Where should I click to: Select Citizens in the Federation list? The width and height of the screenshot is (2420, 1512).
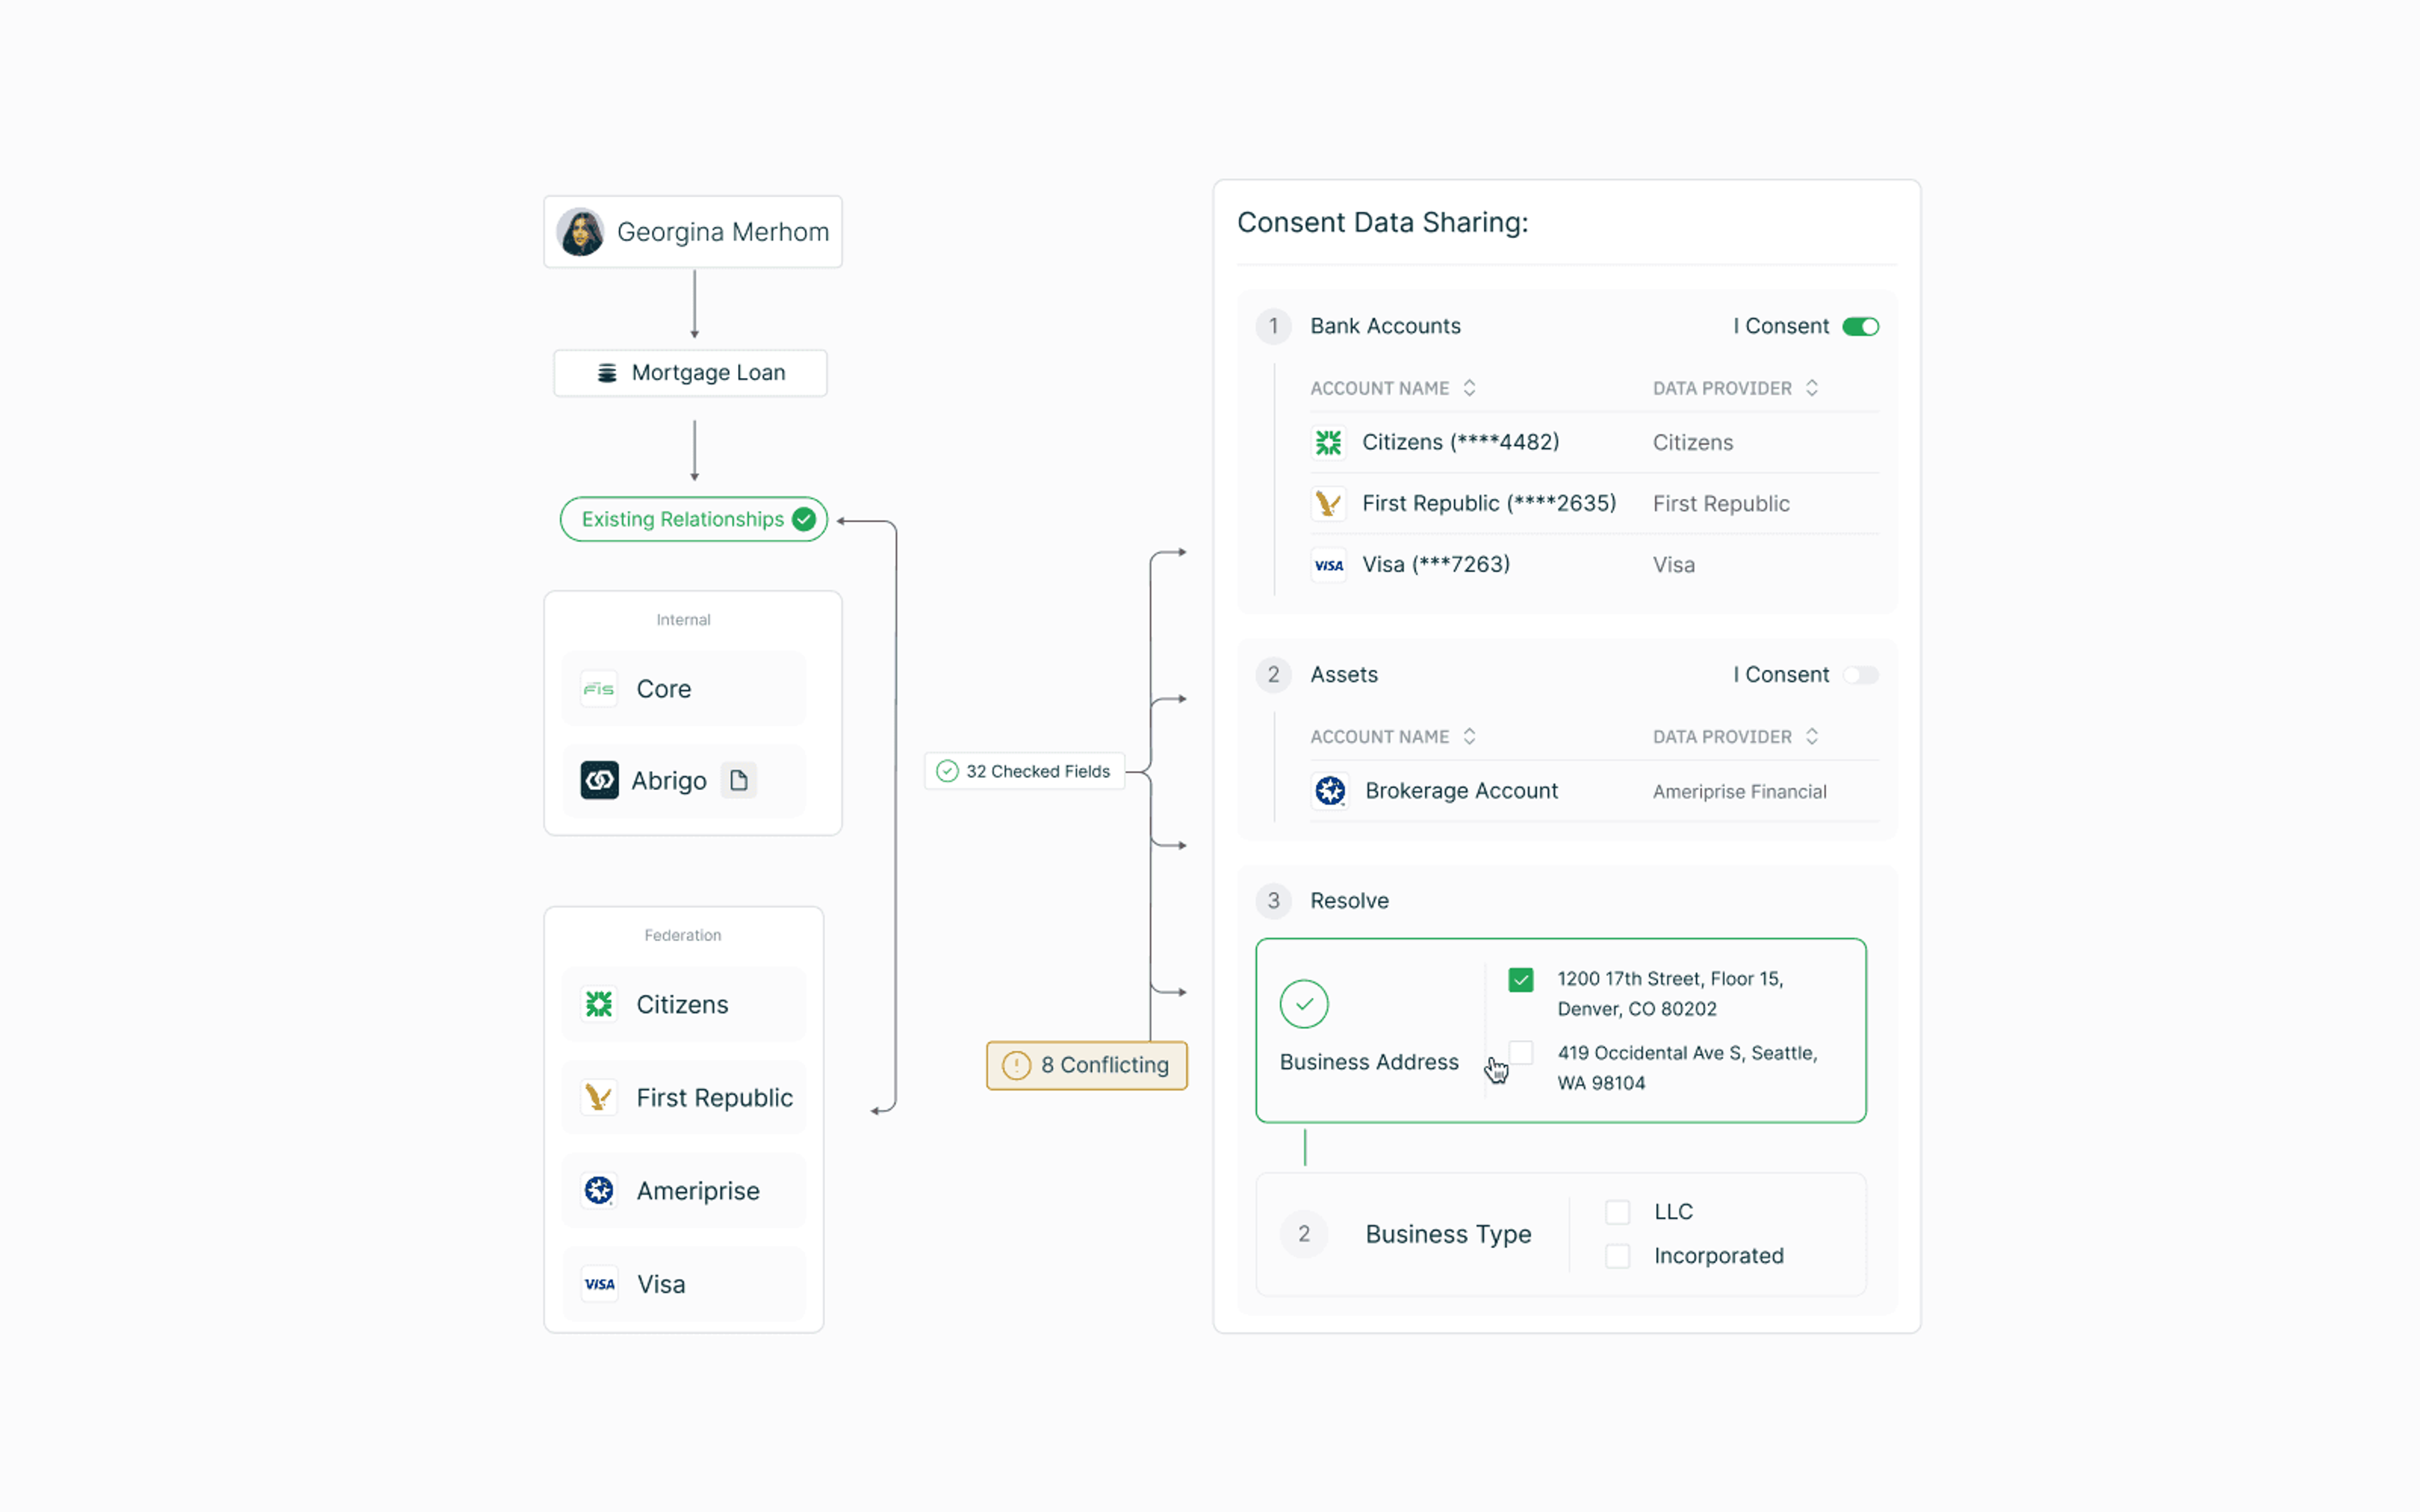[684, 1004]
